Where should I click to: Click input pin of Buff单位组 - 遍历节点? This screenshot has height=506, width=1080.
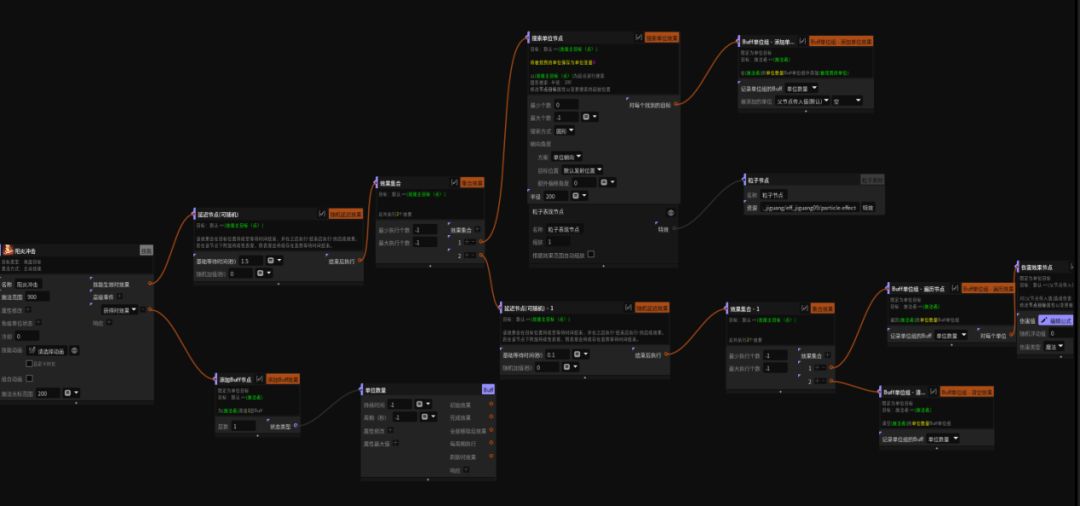pos(889,288)
